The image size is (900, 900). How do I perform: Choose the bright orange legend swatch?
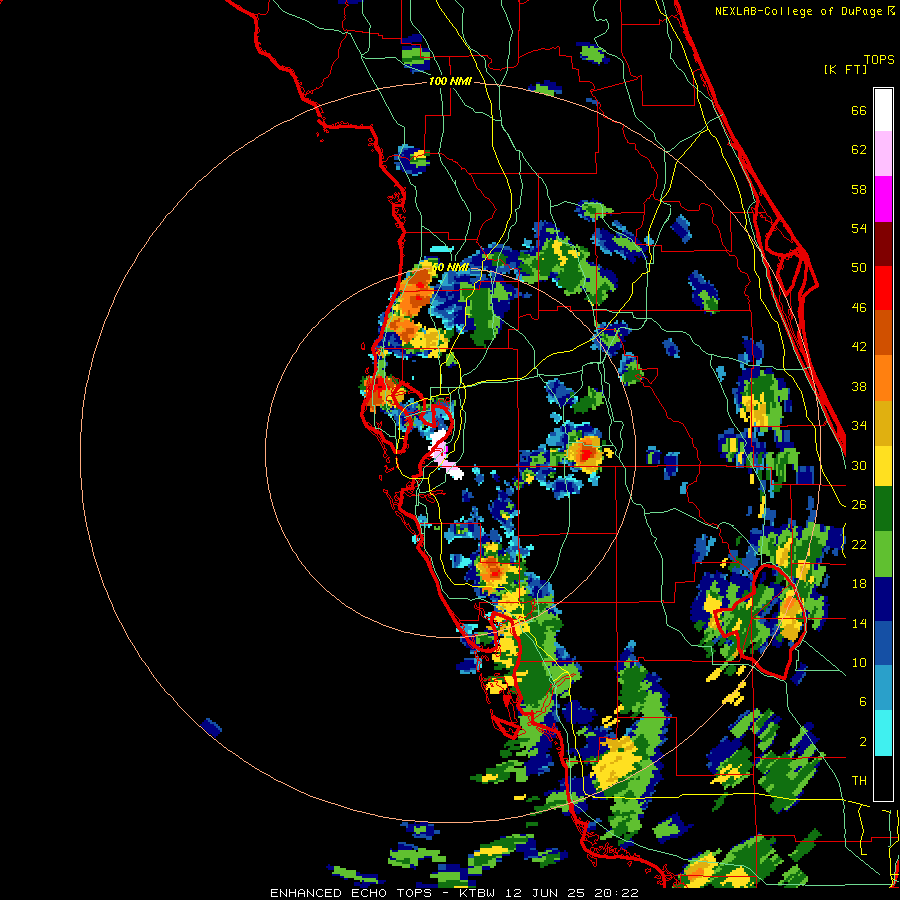click(883, 378)
